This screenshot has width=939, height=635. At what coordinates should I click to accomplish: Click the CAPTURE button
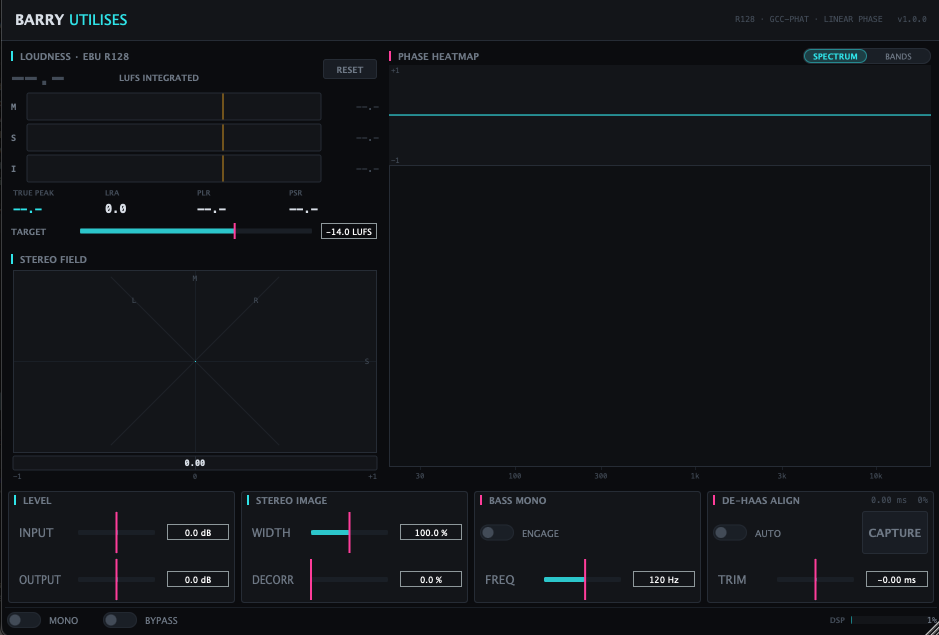tap(895, 533)
